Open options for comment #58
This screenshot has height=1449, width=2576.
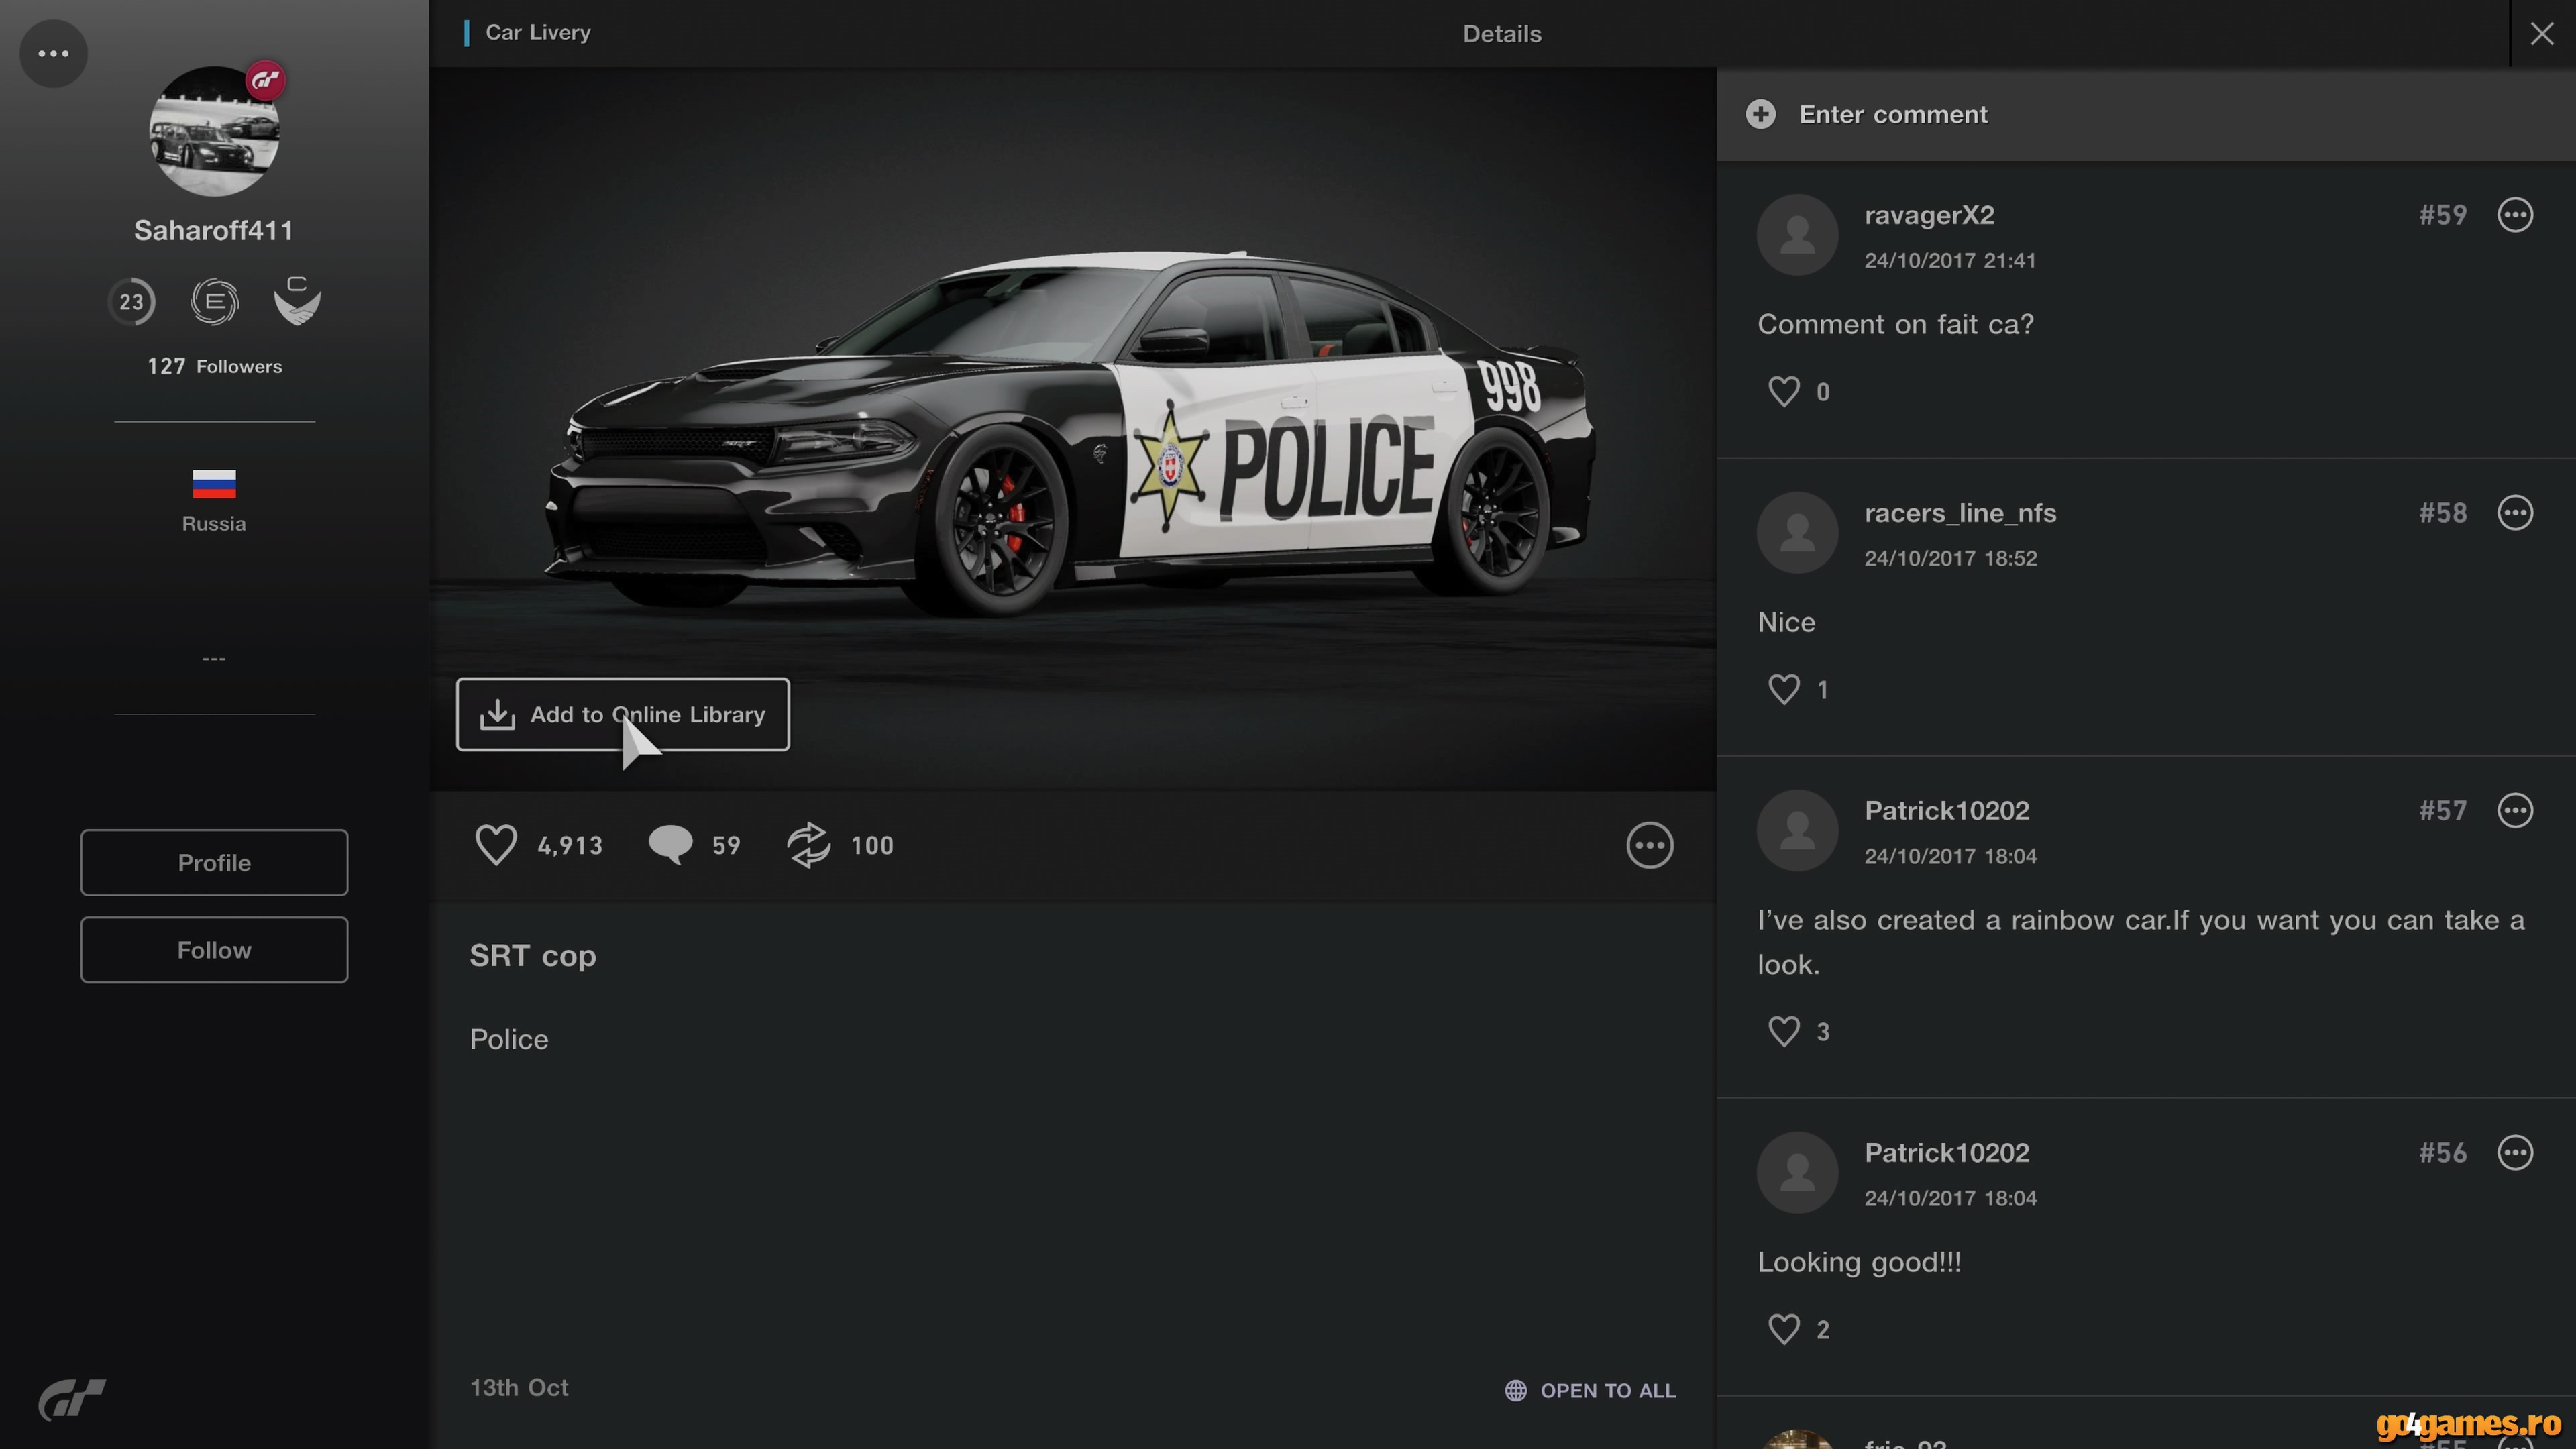coord(2515,513)
